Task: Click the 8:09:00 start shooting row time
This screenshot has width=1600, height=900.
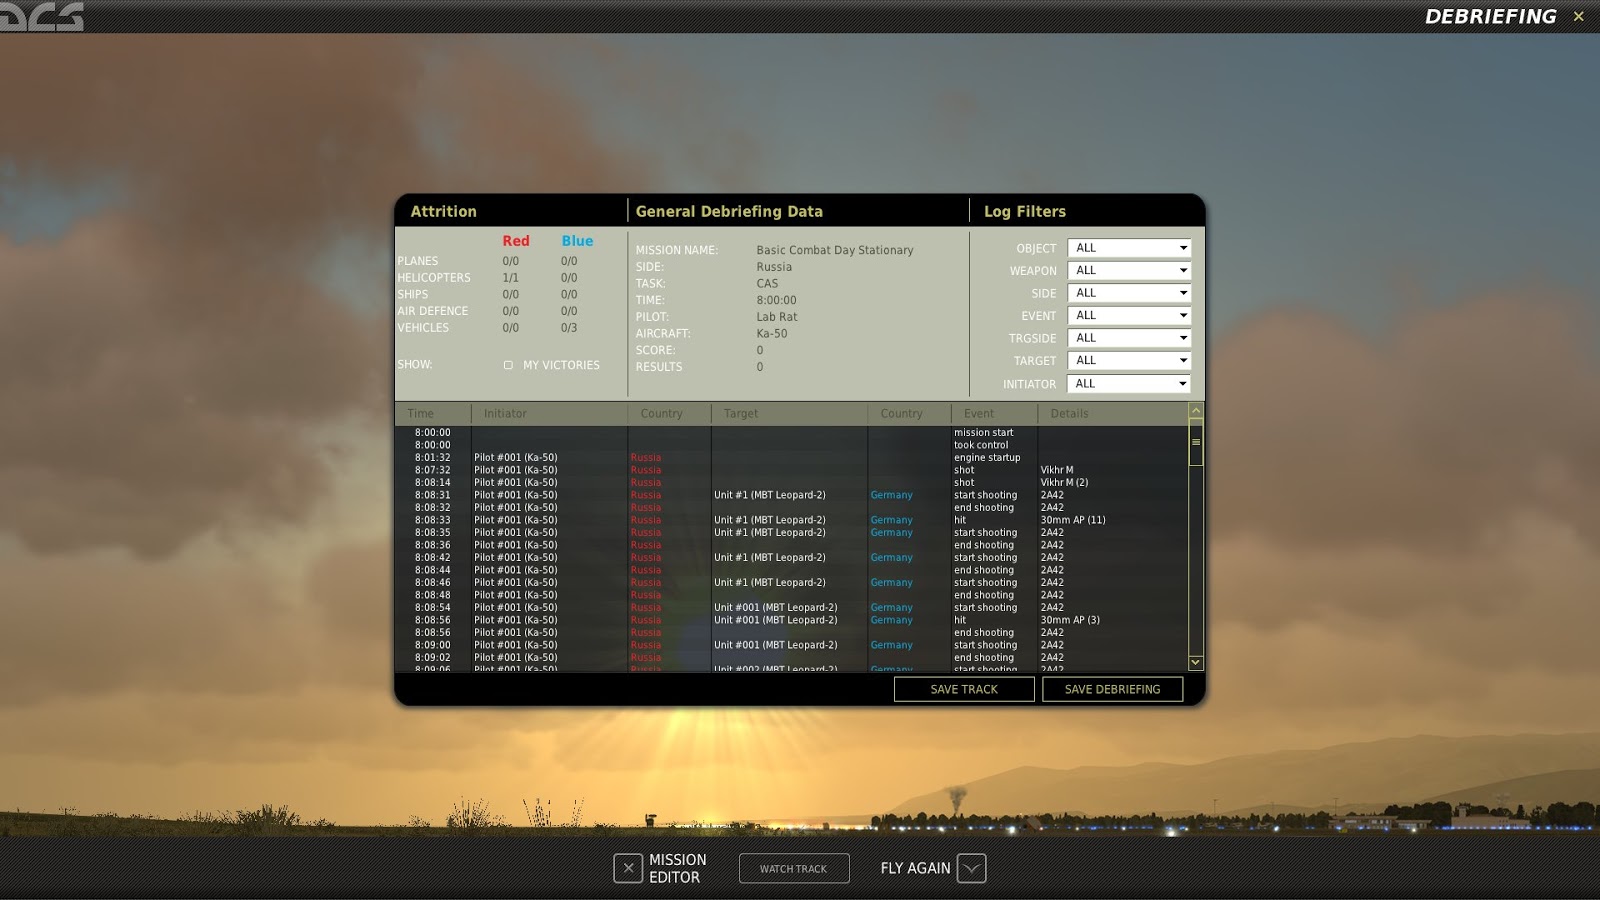Action: pyautogui.click(x=433, y=645)
